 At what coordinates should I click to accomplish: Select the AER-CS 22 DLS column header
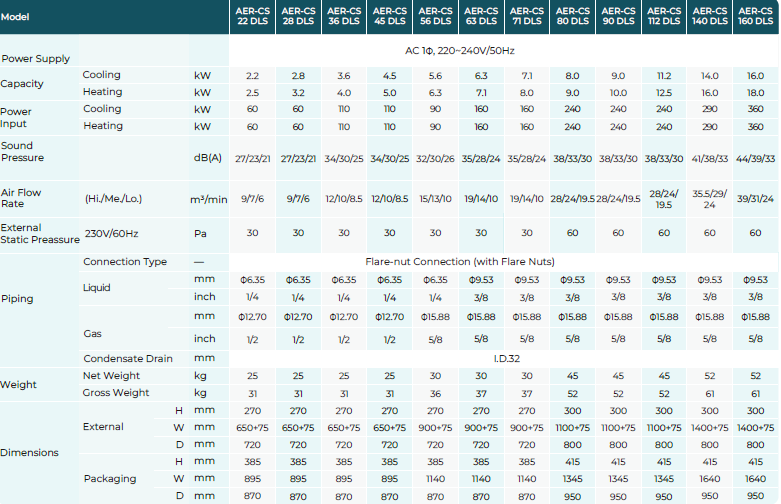[252, 17]
